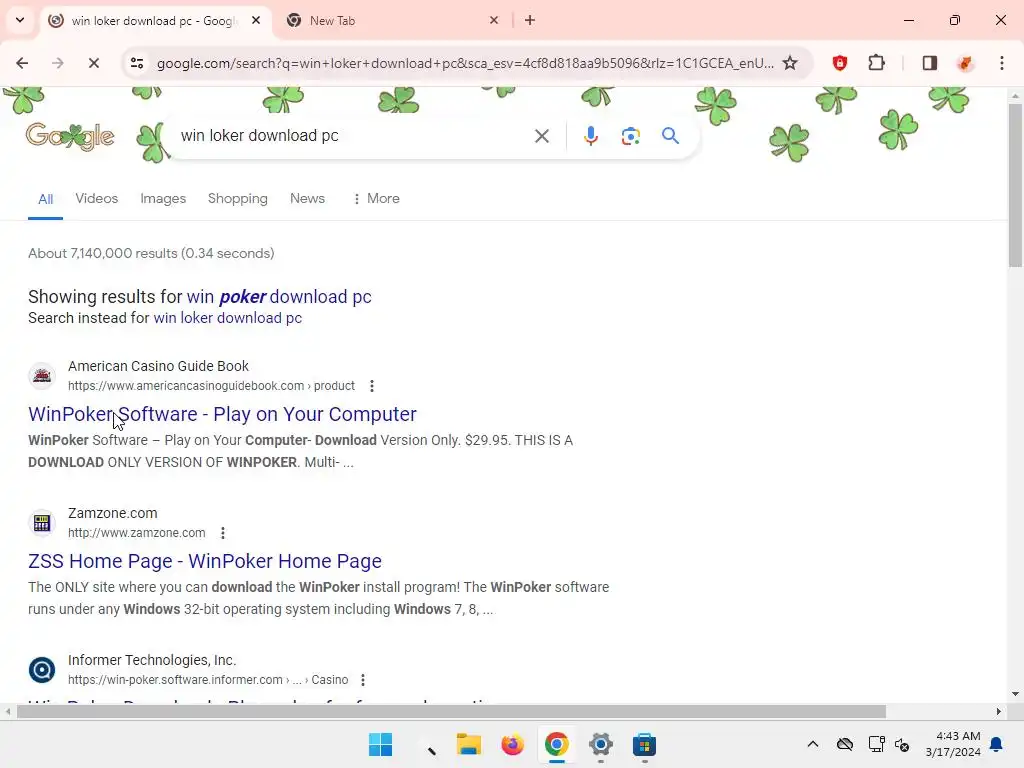Image resolution: width=1024 pixels, height=768 pixels.
Task: Click the magnifier search button
Action: point(670,136)
